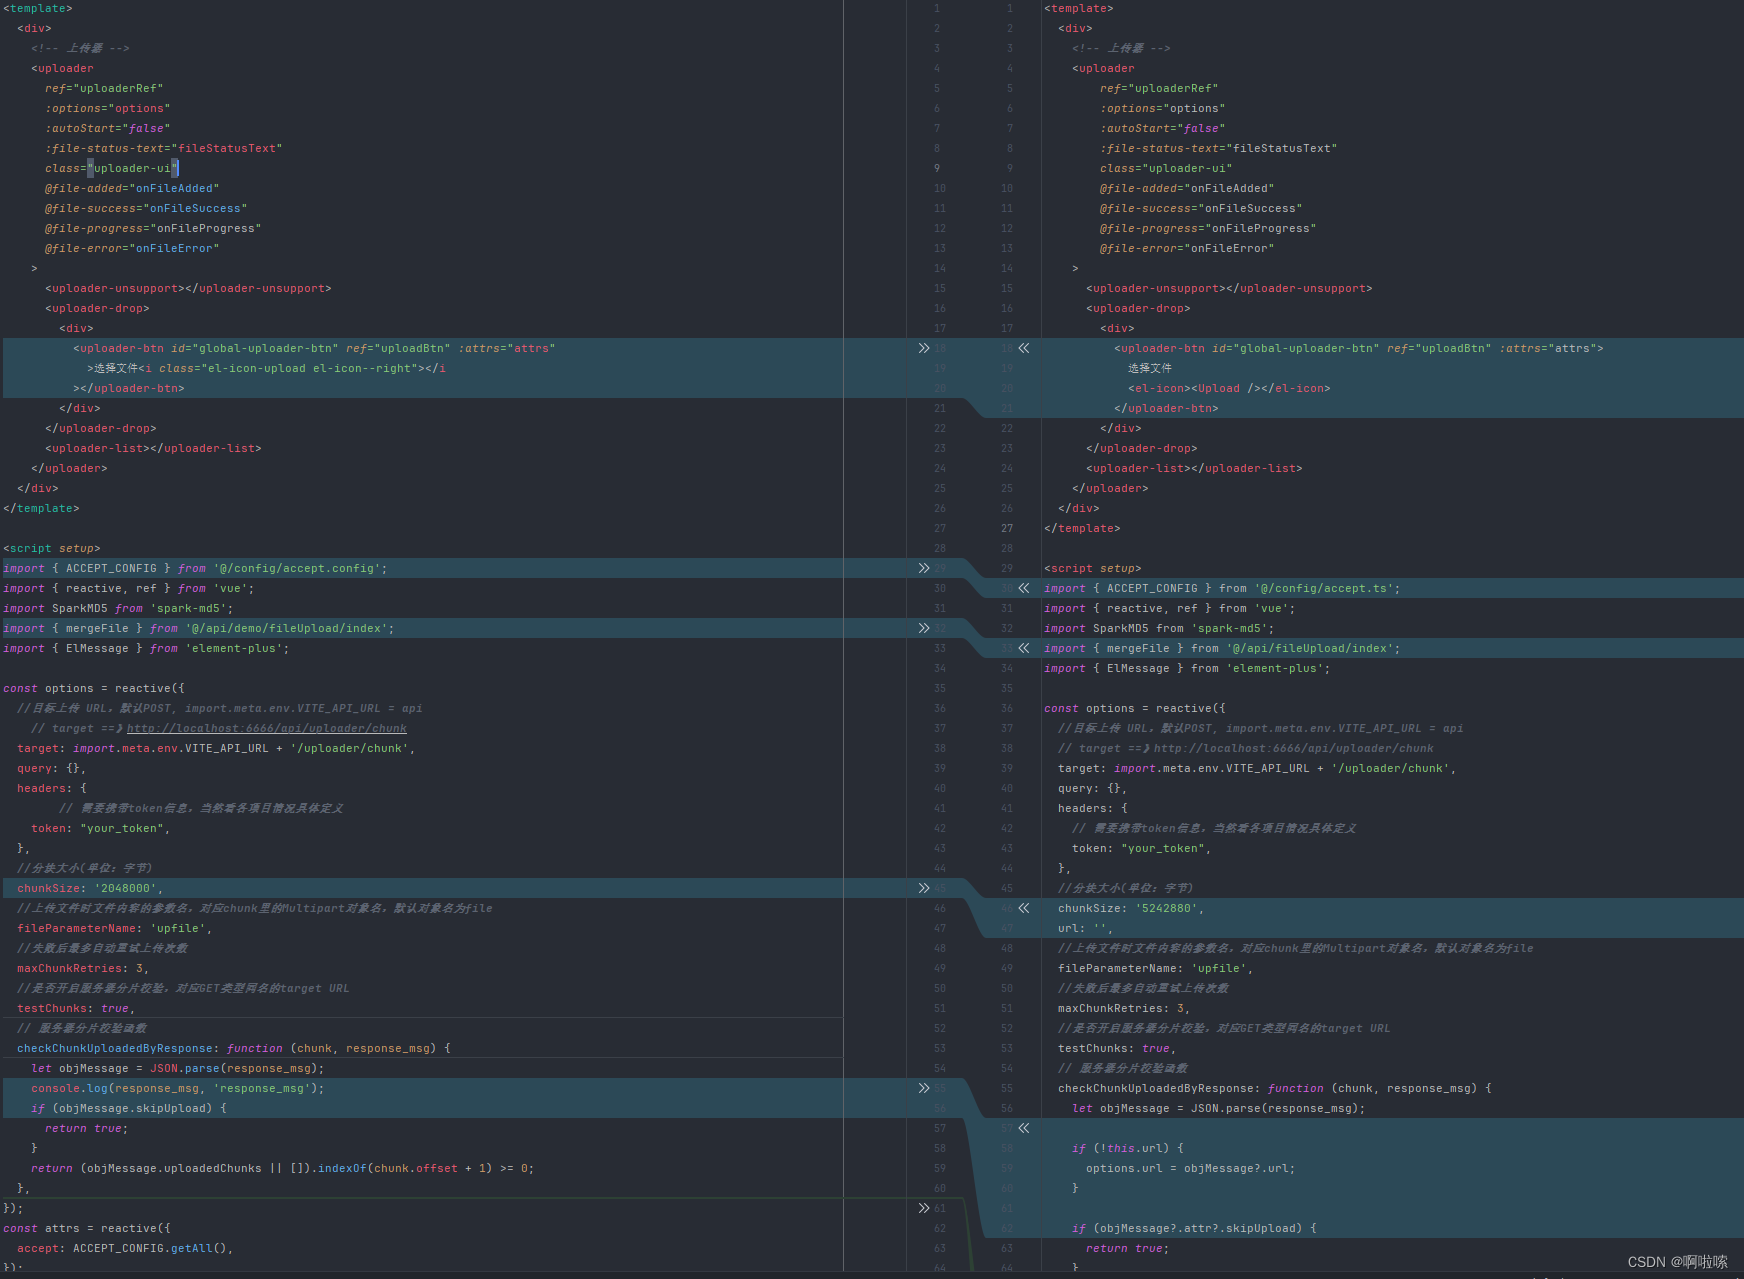
Task: Click 'objMessage?.attr?.skipUpload' condition in right pane
Action: click(x=1194, y=1228)
